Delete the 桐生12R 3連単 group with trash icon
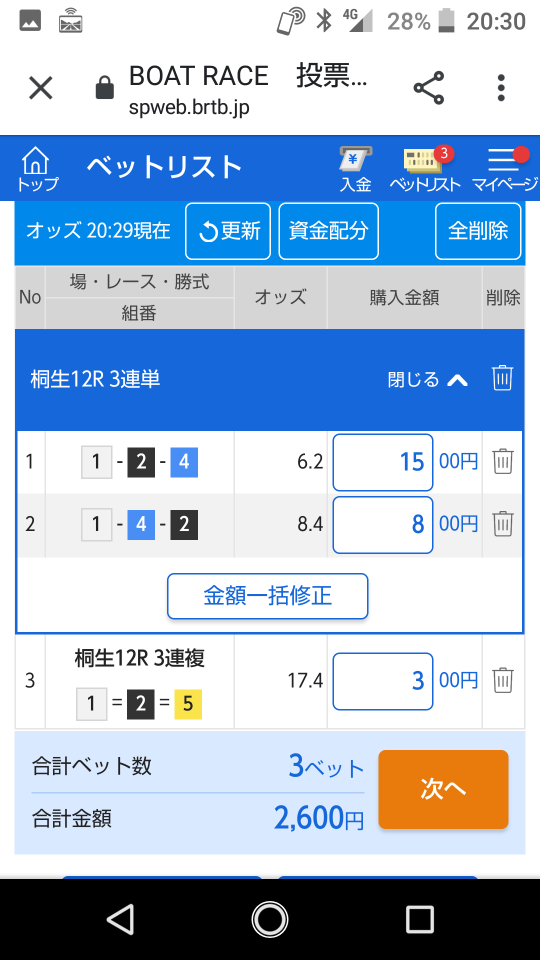Screen dimensions: 540x960 click(x=503, y=378)
